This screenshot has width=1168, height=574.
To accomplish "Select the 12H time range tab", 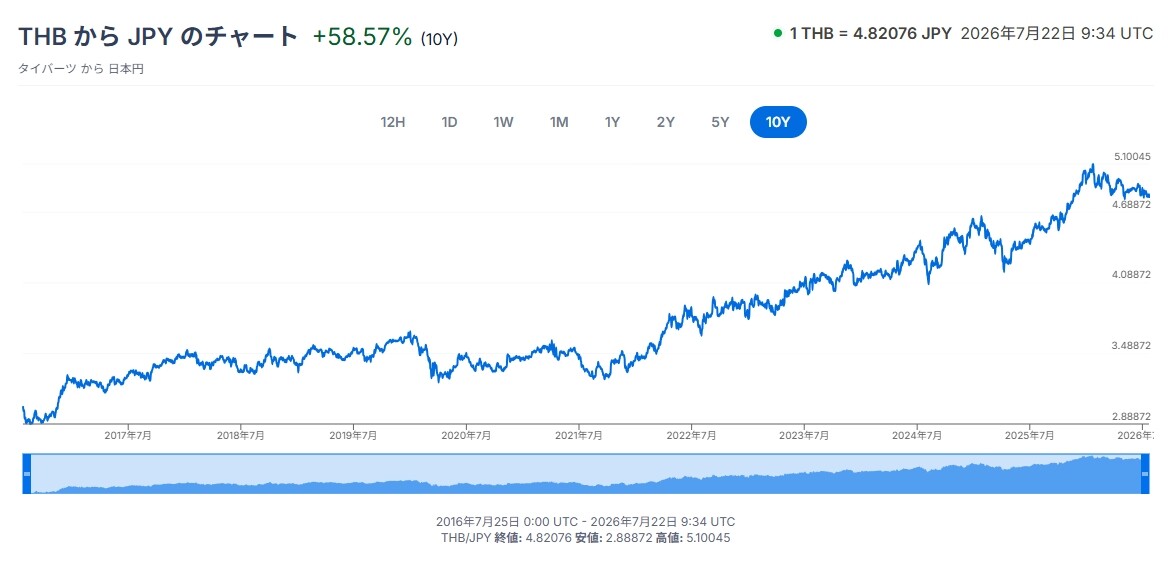I will pos(393,123).
